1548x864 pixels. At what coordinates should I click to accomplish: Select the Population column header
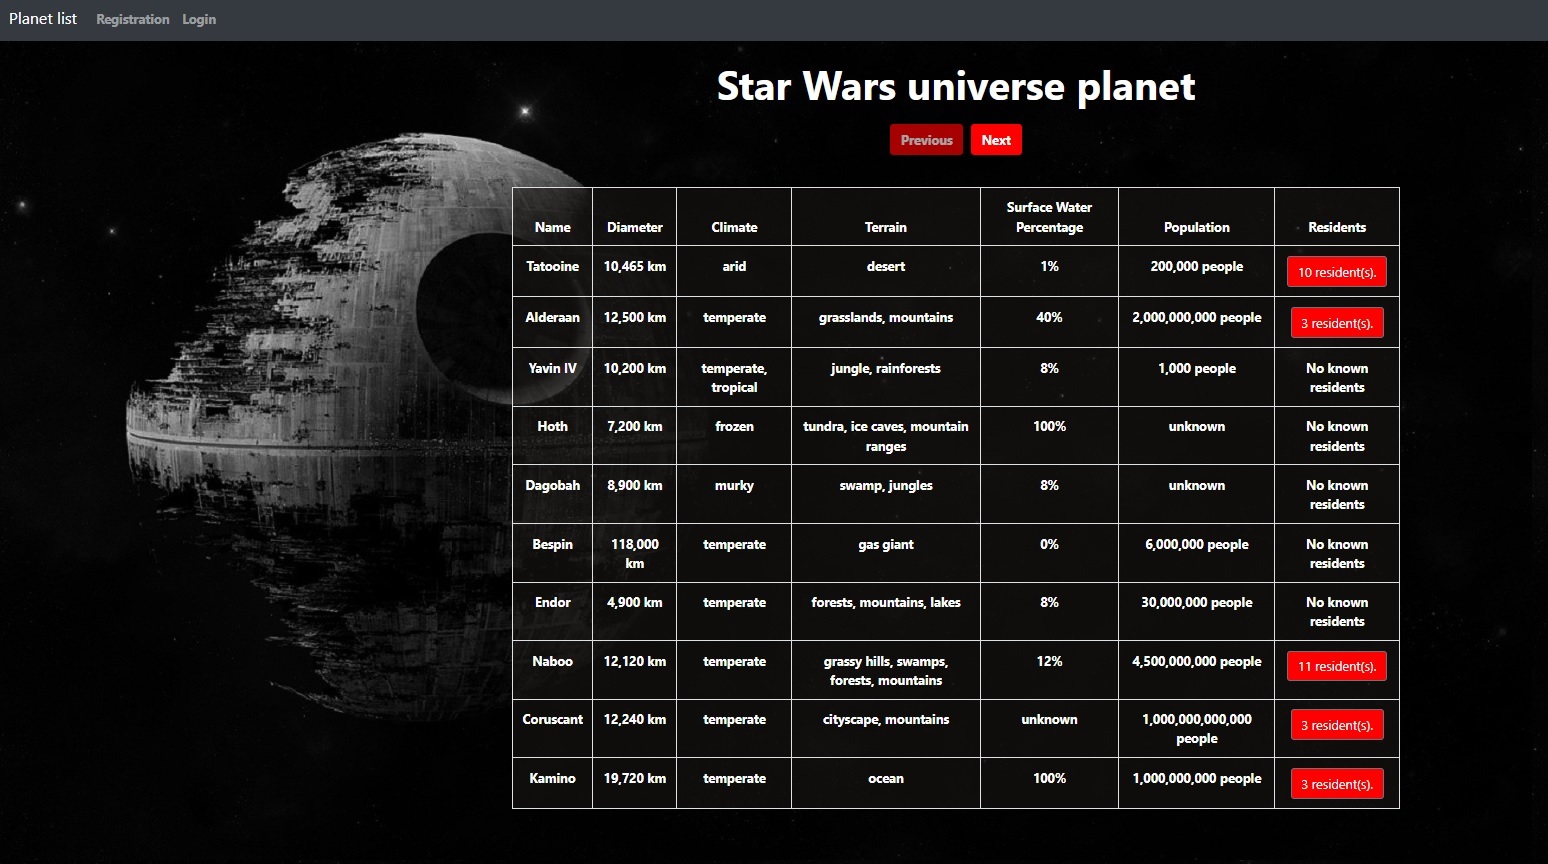pos(1196,227)
